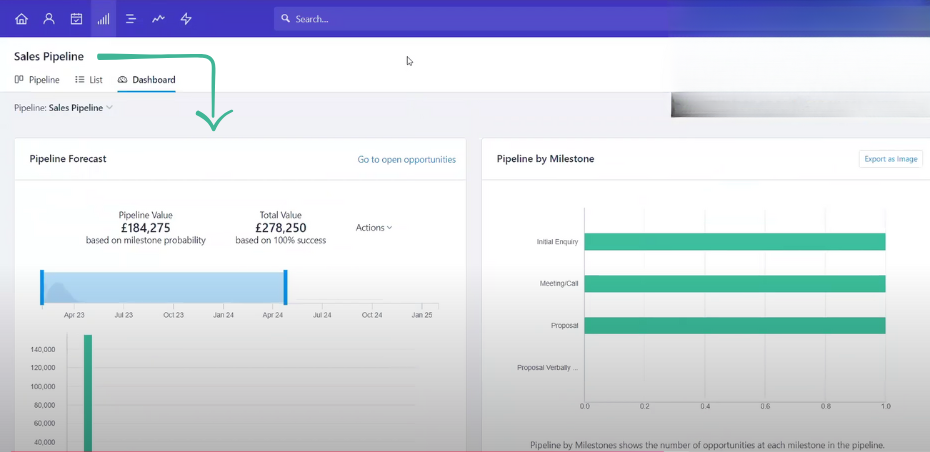The width and height of the screenshot is (930, 452).
Task: Click the Oct 23 timeline label
Action: coord(173,315)
